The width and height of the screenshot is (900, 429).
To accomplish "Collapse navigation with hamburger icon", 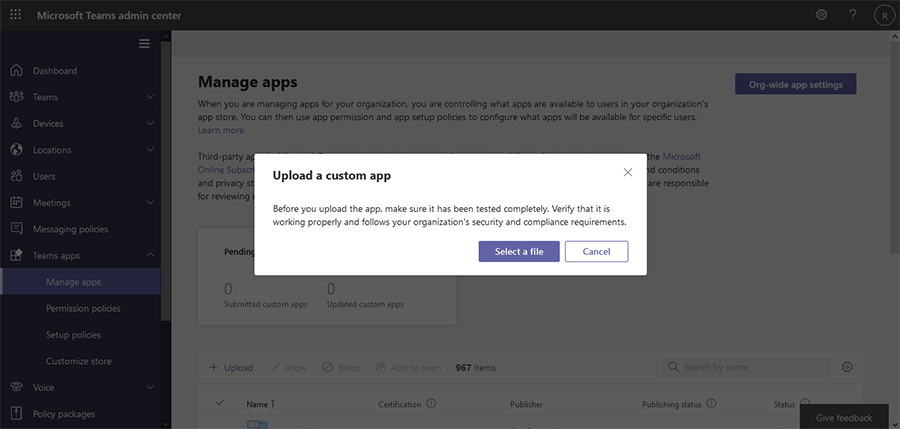I will [144, 44].
